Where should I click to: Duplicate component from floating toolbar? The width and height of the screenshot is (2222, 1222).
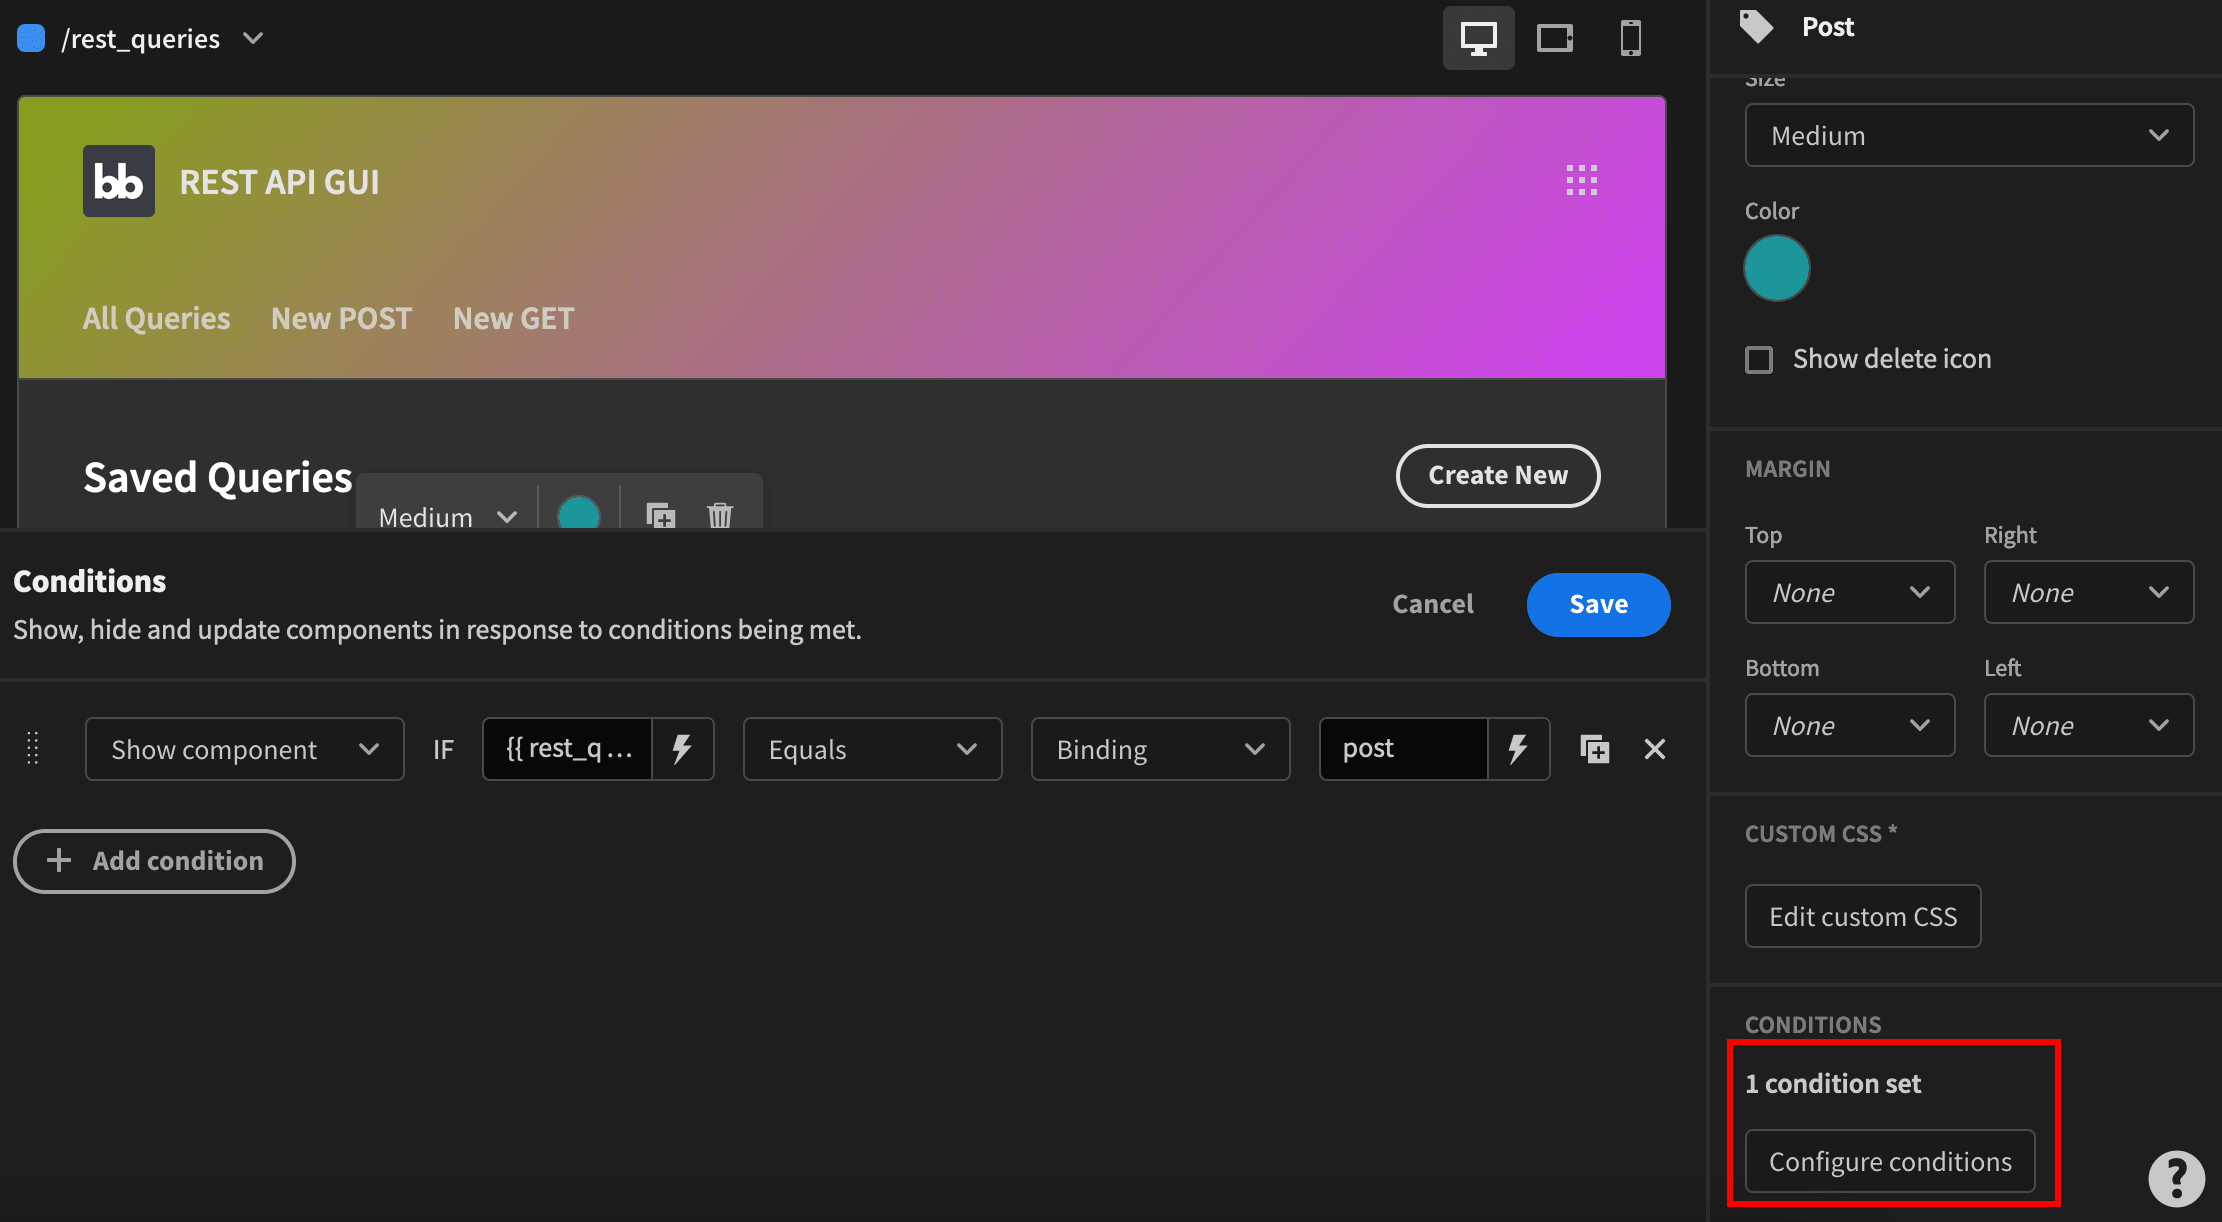pos(660,515)
